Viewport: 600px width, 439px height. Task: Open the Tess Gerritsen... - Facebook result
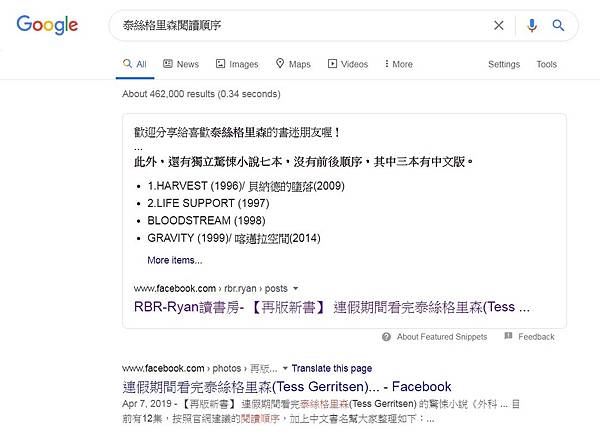point(287,387)
